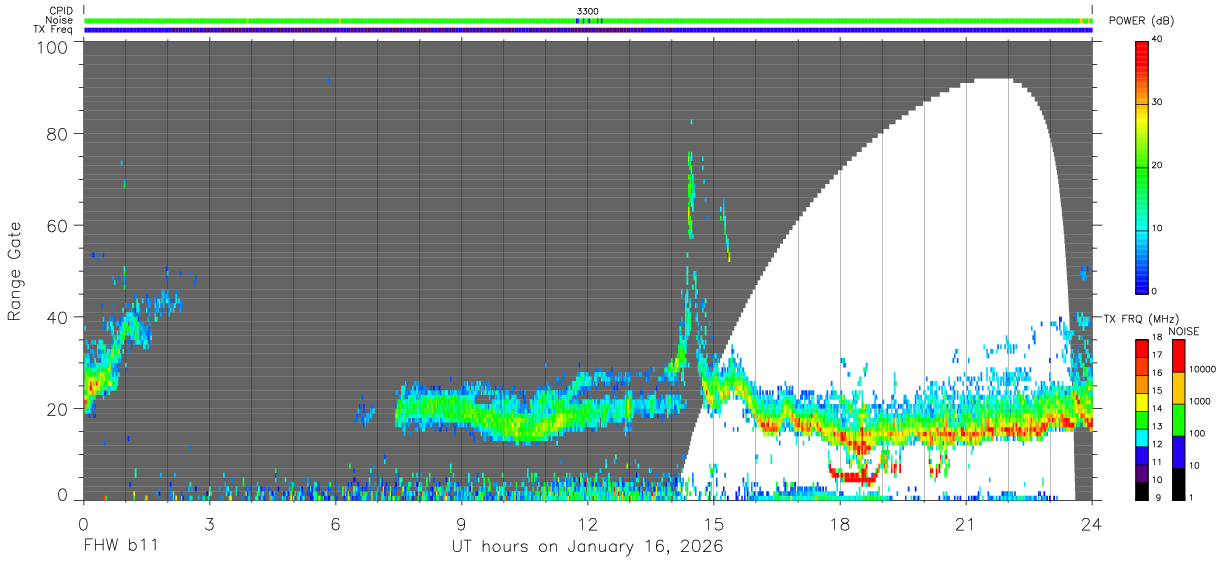Pick the purple segment of TX FRQ color bar
This screenshot has height=567, width=1228.
coord(1141,473)
